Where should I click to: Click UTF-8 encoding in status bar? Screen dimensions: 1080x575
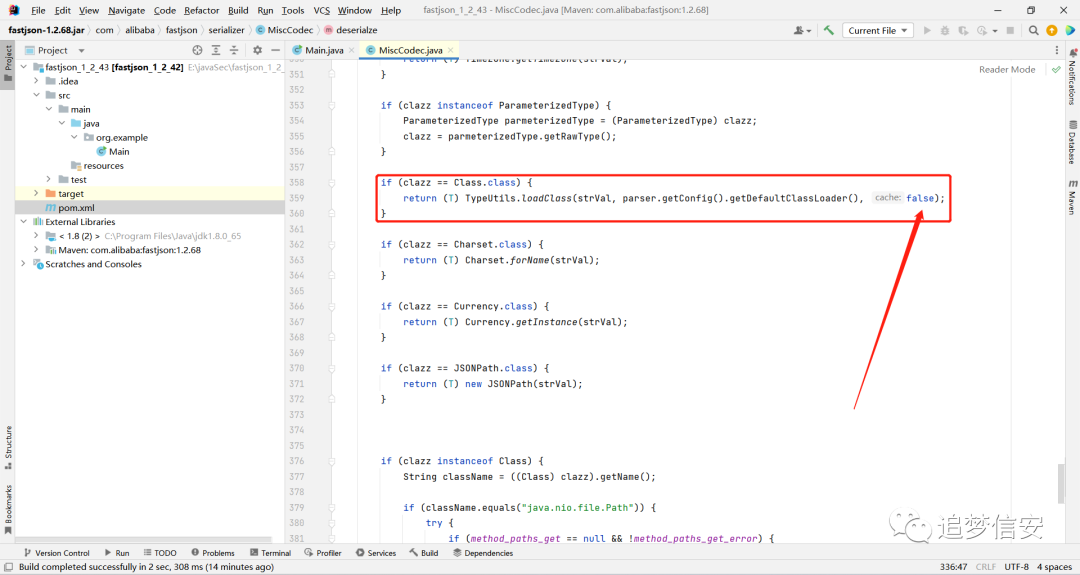(1017, 567)
